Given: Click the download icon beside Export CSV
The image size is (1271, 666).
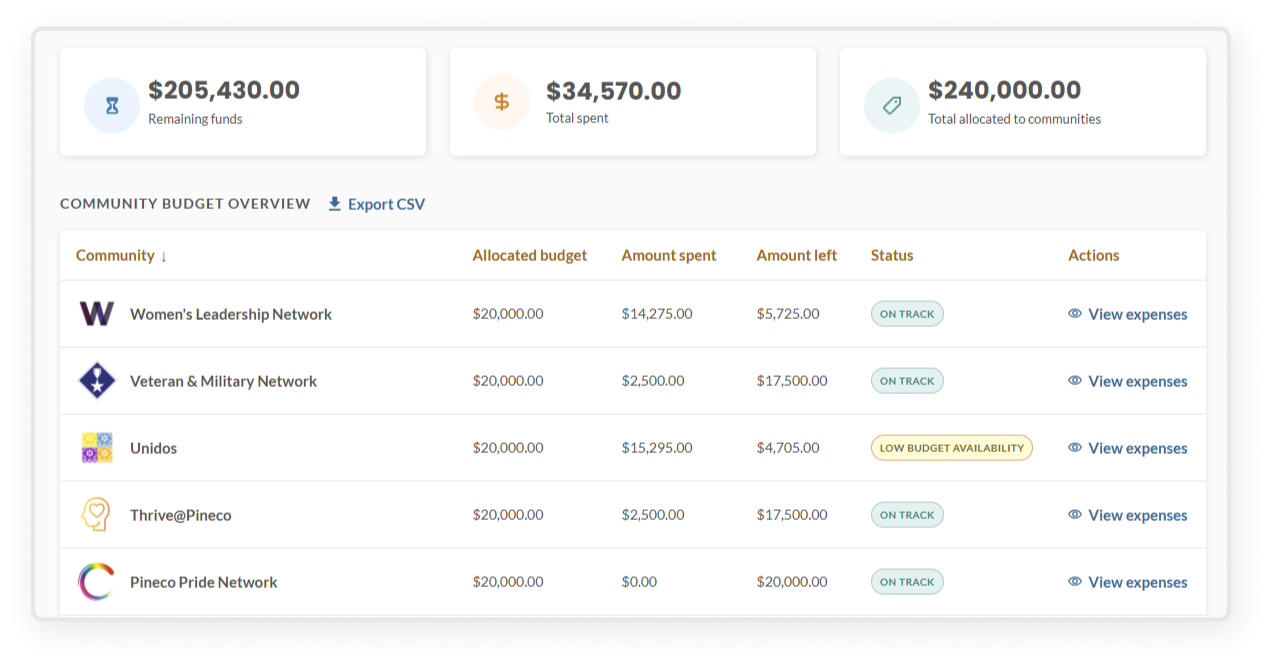Looking at the screenshot, I should click(x=335, y=204).
